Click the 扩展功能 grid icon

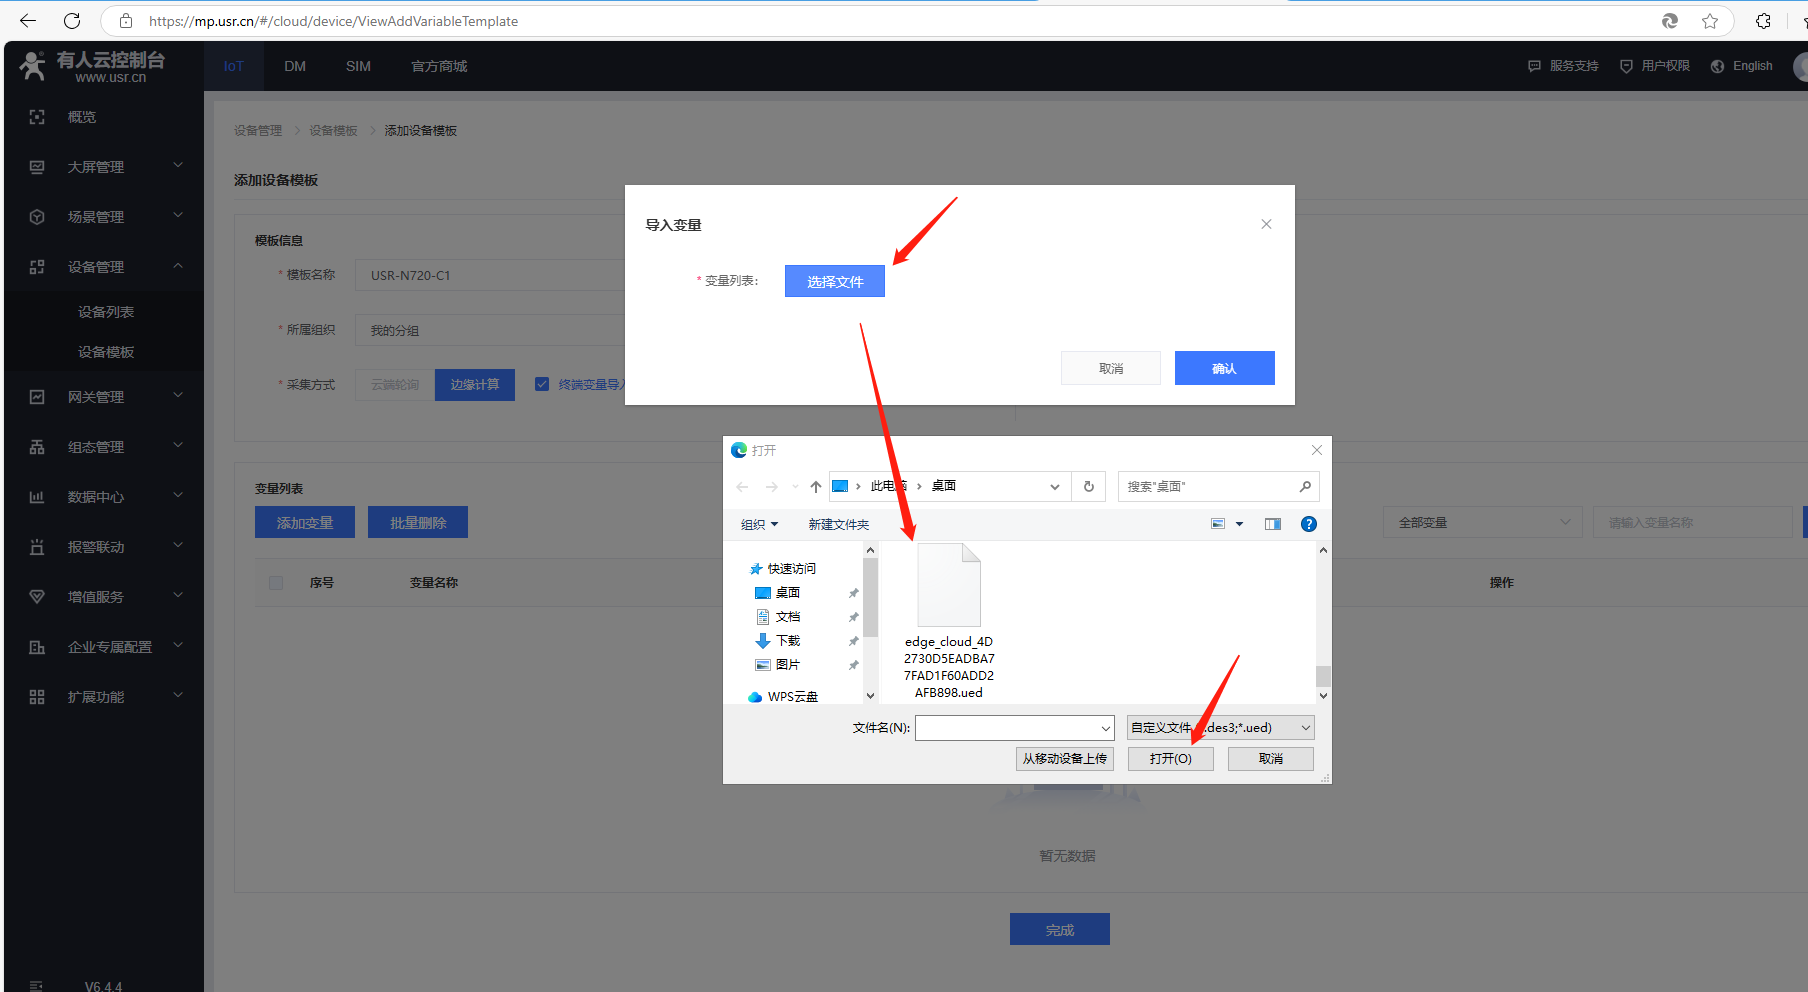(x=37, y=697)
